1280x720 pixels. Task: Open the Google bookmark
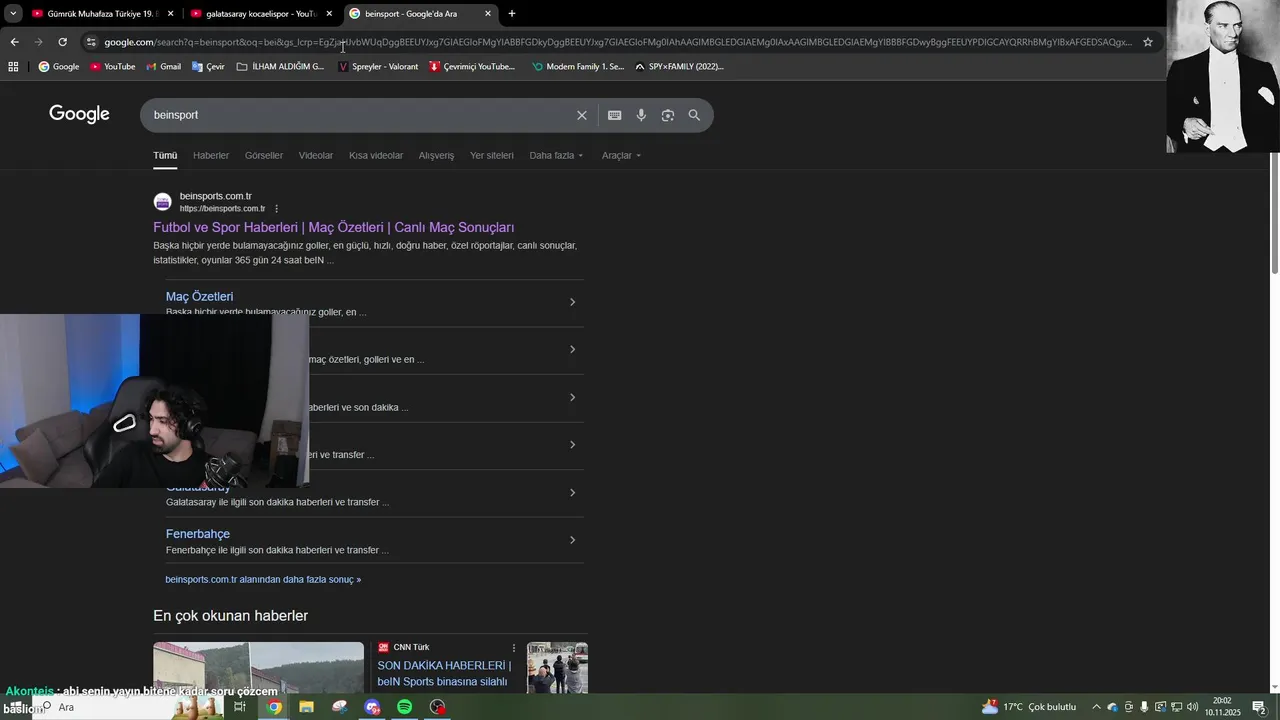(x=59, y=67)
